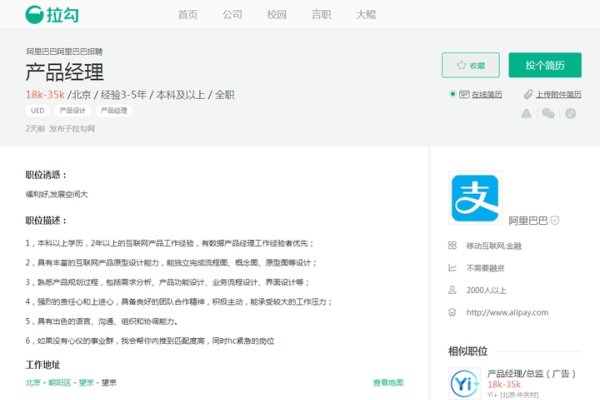The image size is (600, 400).
Task: Open the 在线简历 link
Action: tap(487, 94)
